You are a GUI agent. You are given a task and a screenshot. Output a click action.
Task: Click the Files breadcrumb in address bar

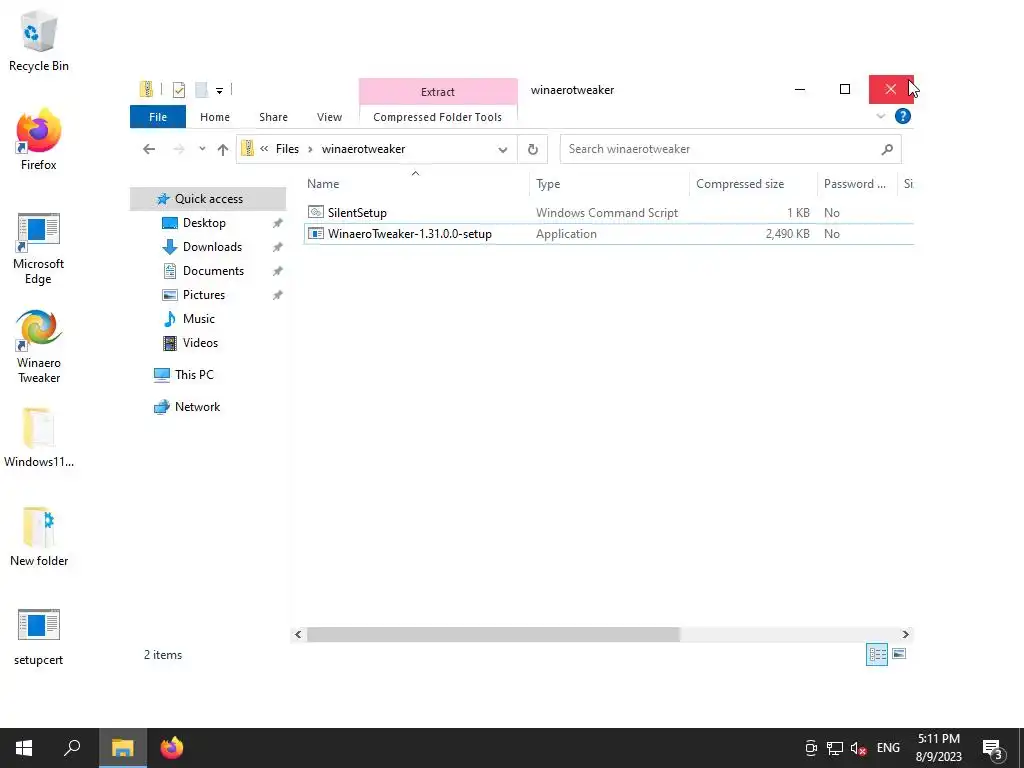[287, 149]
